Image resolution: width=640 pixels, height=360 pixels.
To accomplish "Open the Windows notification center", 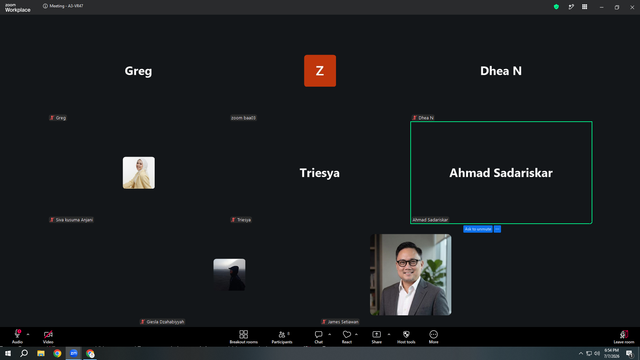I will pyautogui.click(x=630, y=353).
